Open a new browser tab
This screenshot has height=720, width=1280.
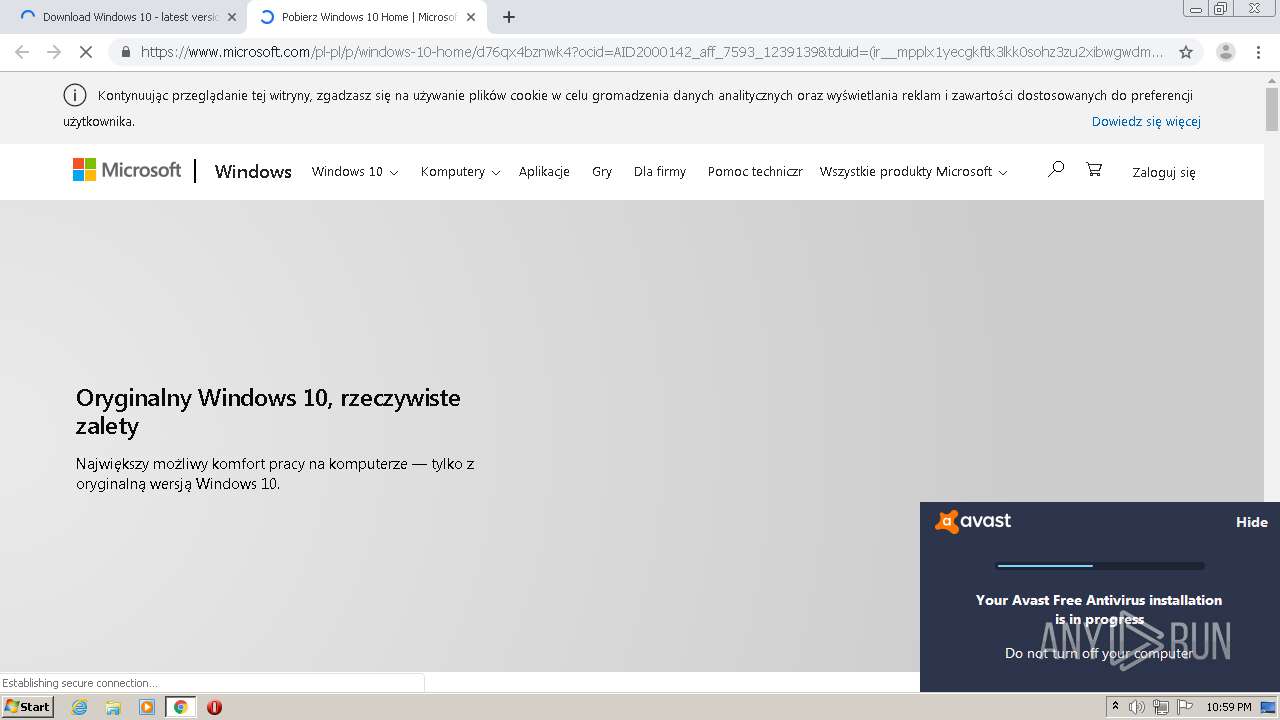click(x=509, y=17)
